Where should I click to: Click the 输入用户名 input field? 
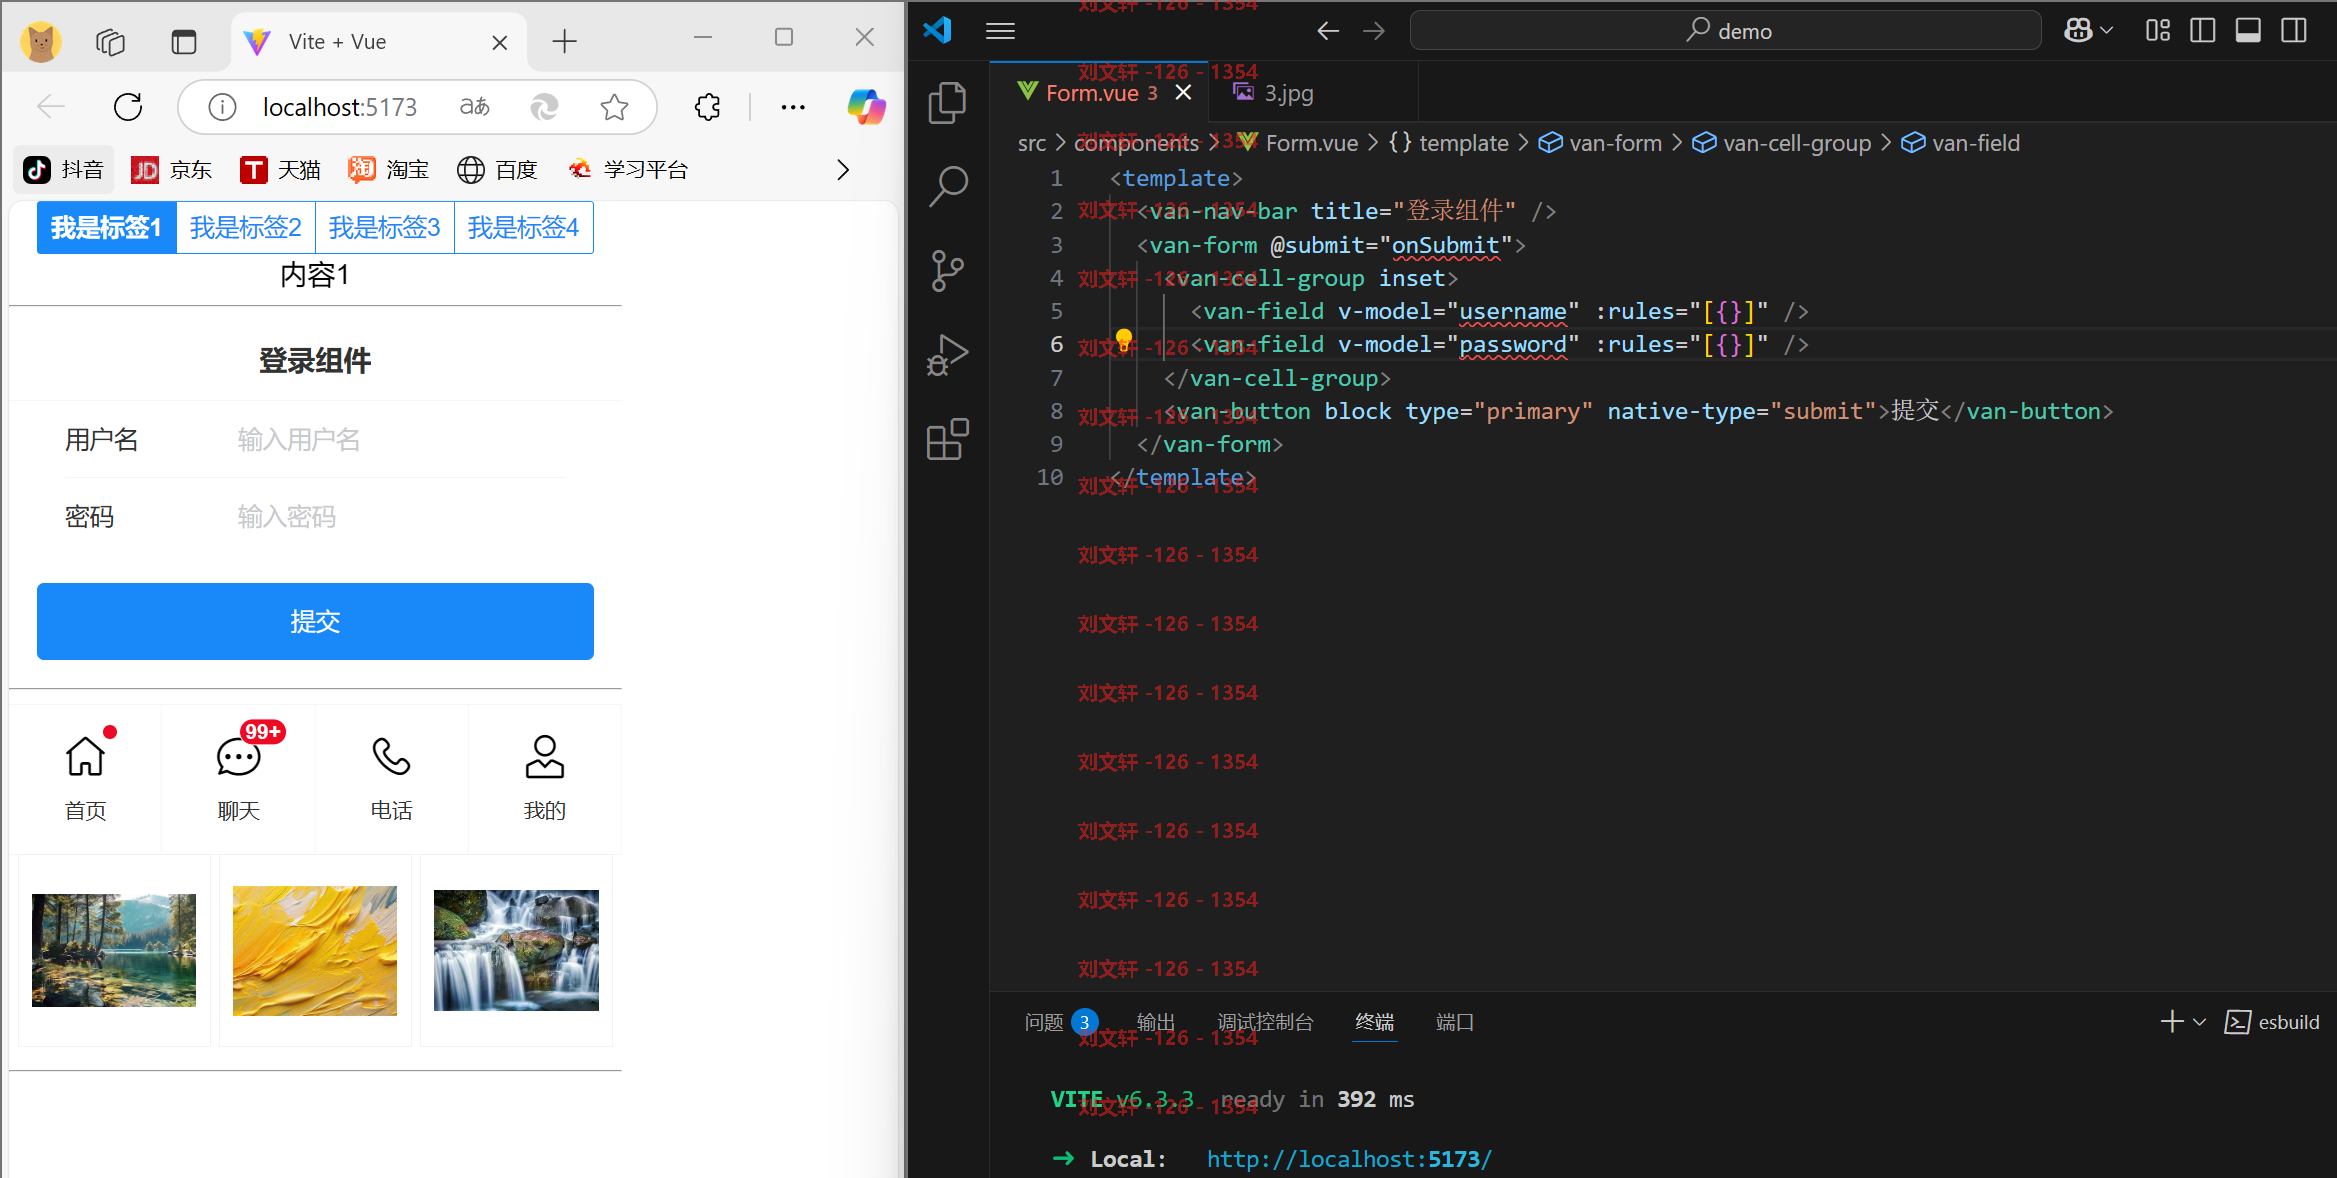click(402, 440)
